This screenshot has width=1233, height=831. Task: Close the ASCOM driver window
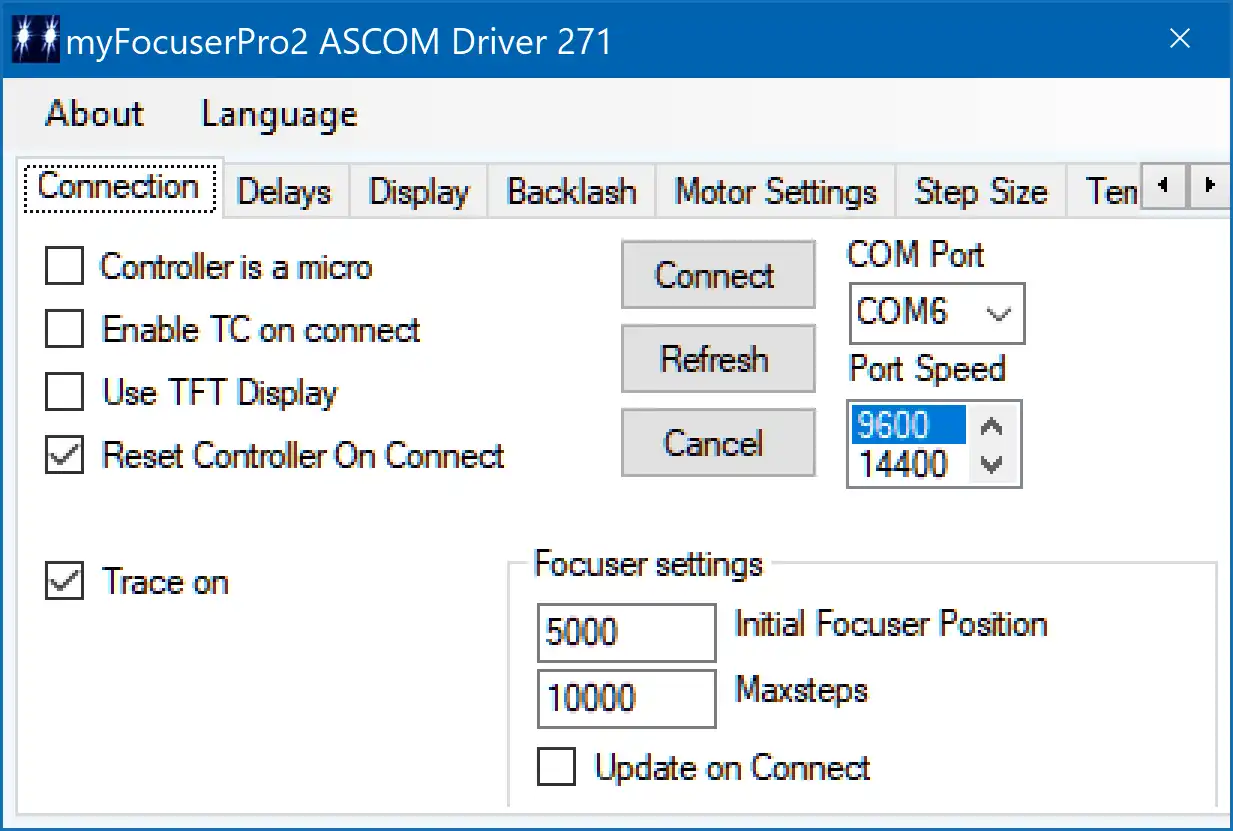(1180, 39)
